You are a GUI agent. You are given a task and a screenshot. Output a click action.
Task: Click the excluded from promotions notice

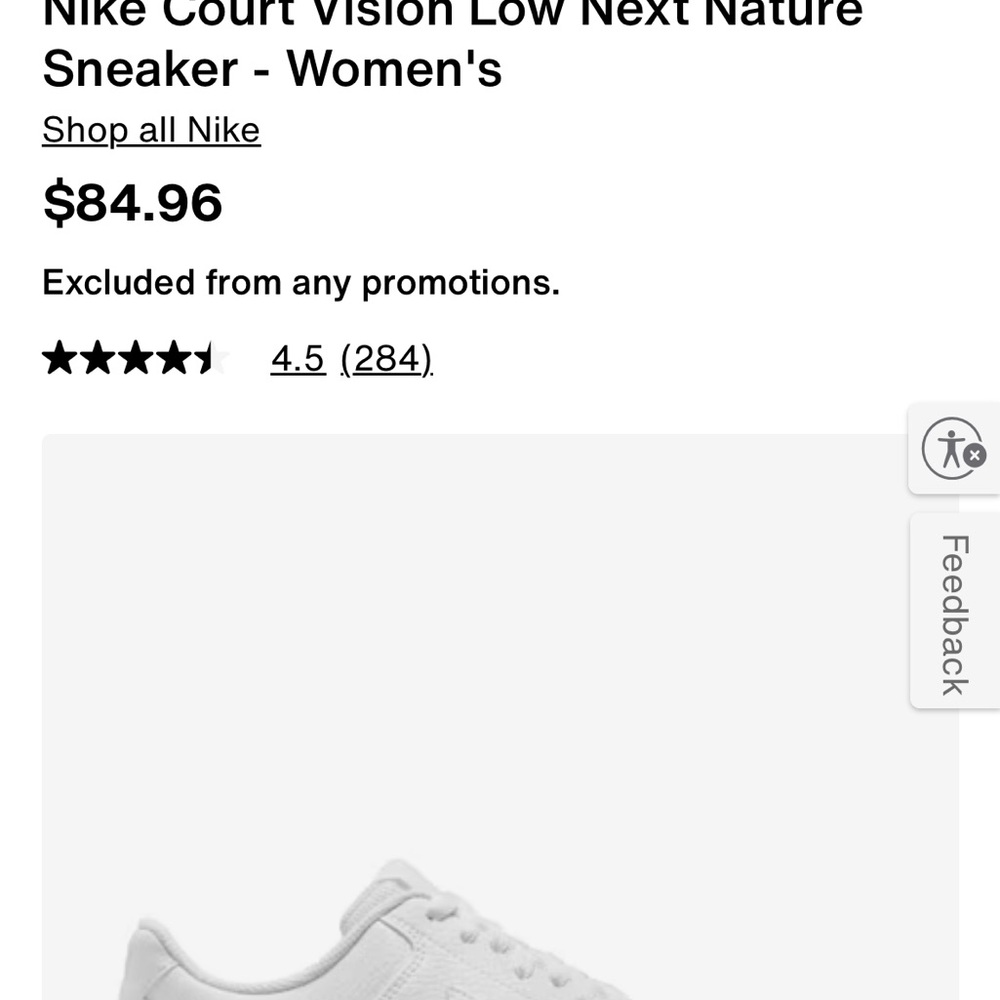click(300, 283)
